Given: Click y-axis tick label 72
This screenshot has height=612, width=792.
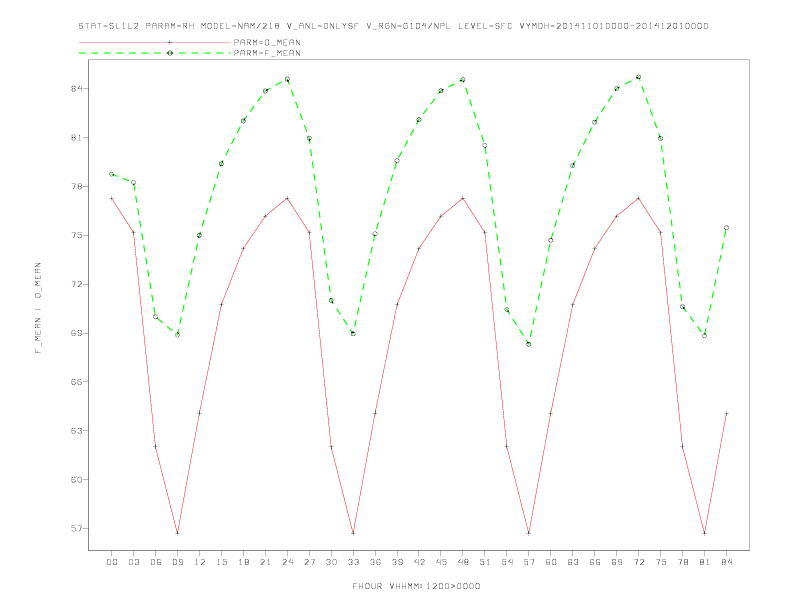Looking at the screenshot, I should tap(77, 284).
